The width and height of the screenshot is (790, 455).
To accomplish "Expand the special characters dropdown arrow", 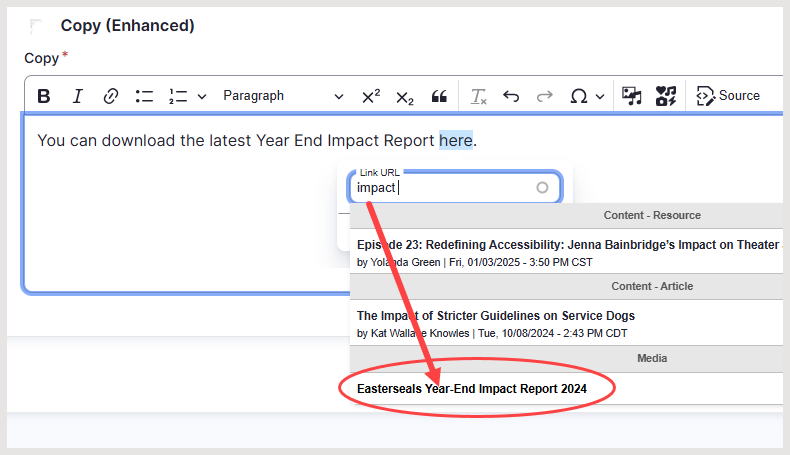I will [600, 96].
